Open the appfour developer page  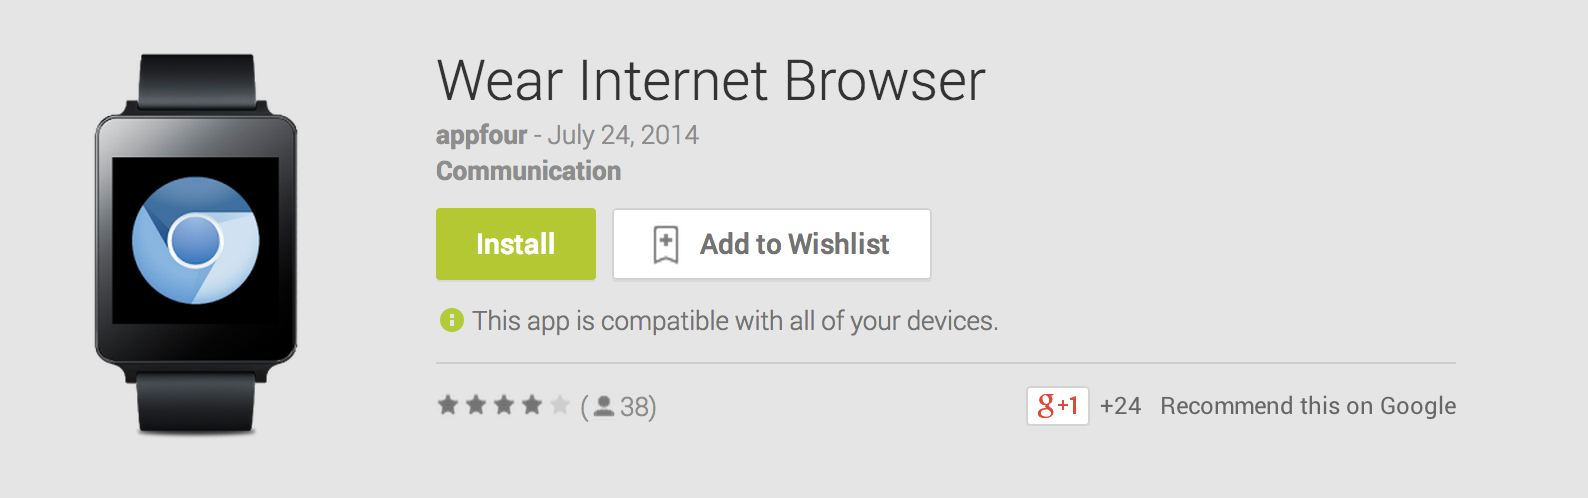coord(481,135)
